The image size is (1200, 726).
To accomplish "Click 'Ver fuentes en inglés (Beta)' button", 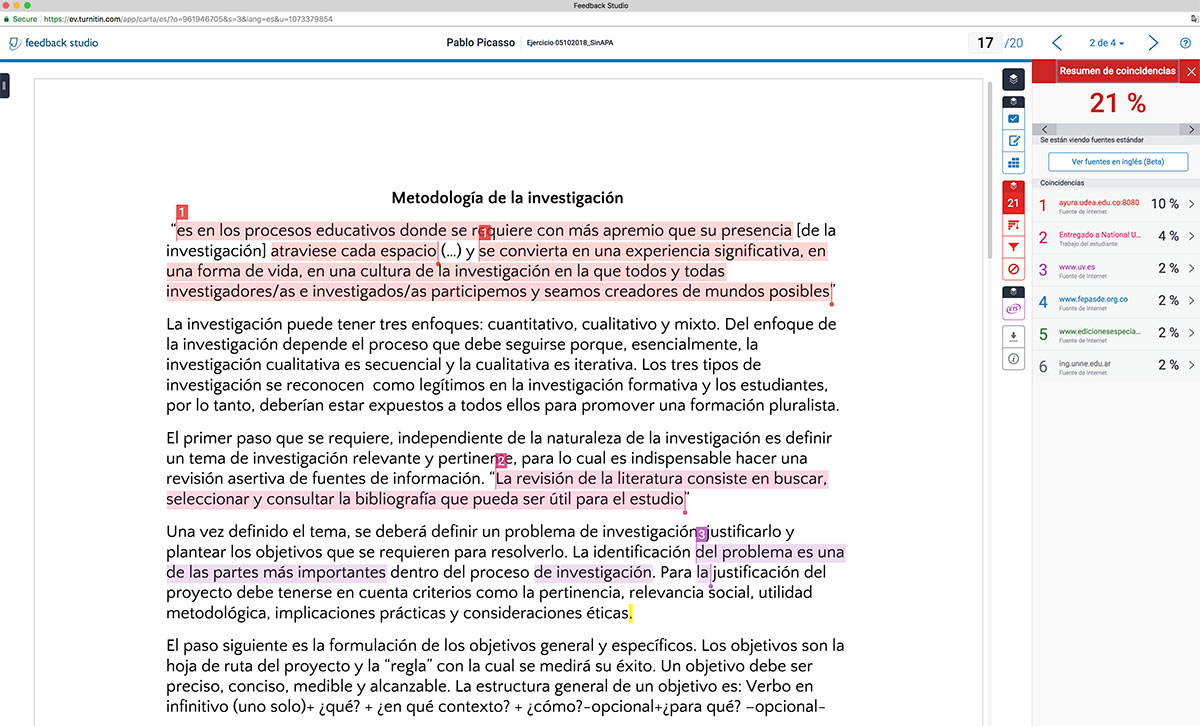I will pyautogui.click(x=1118, y=161).
